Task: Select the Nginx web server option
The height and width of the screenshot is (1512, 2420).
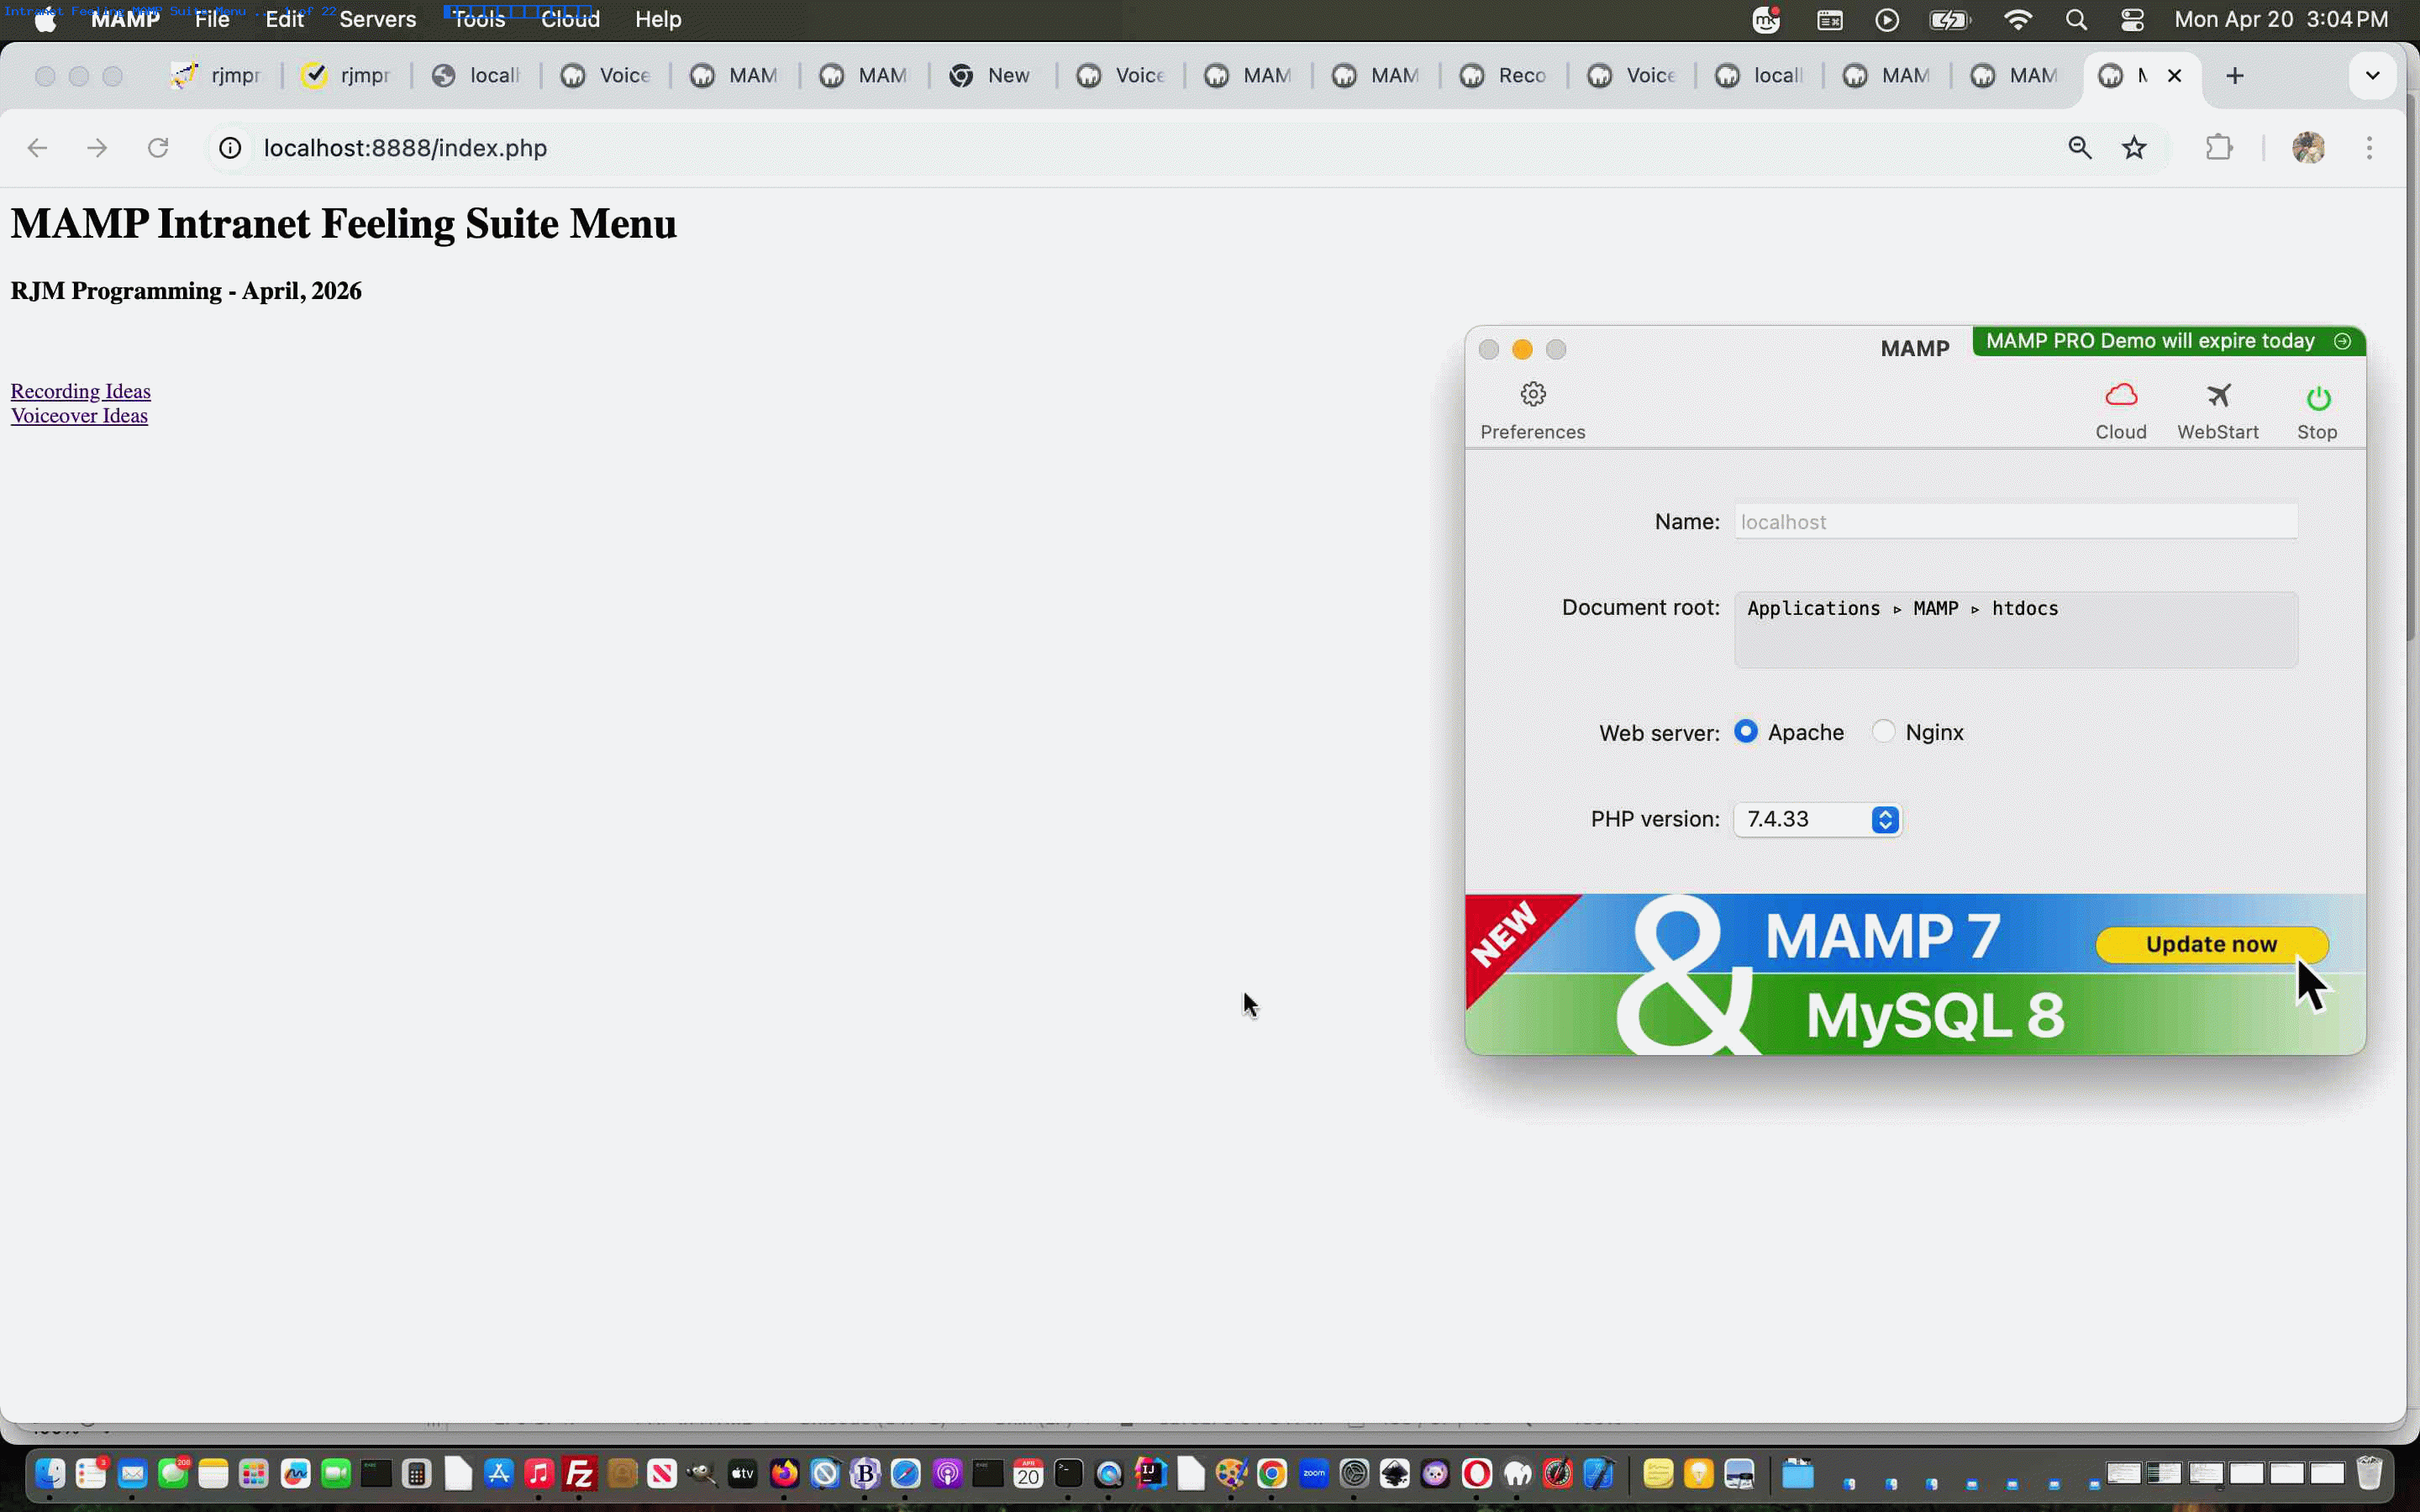Action: point(1884,731)
